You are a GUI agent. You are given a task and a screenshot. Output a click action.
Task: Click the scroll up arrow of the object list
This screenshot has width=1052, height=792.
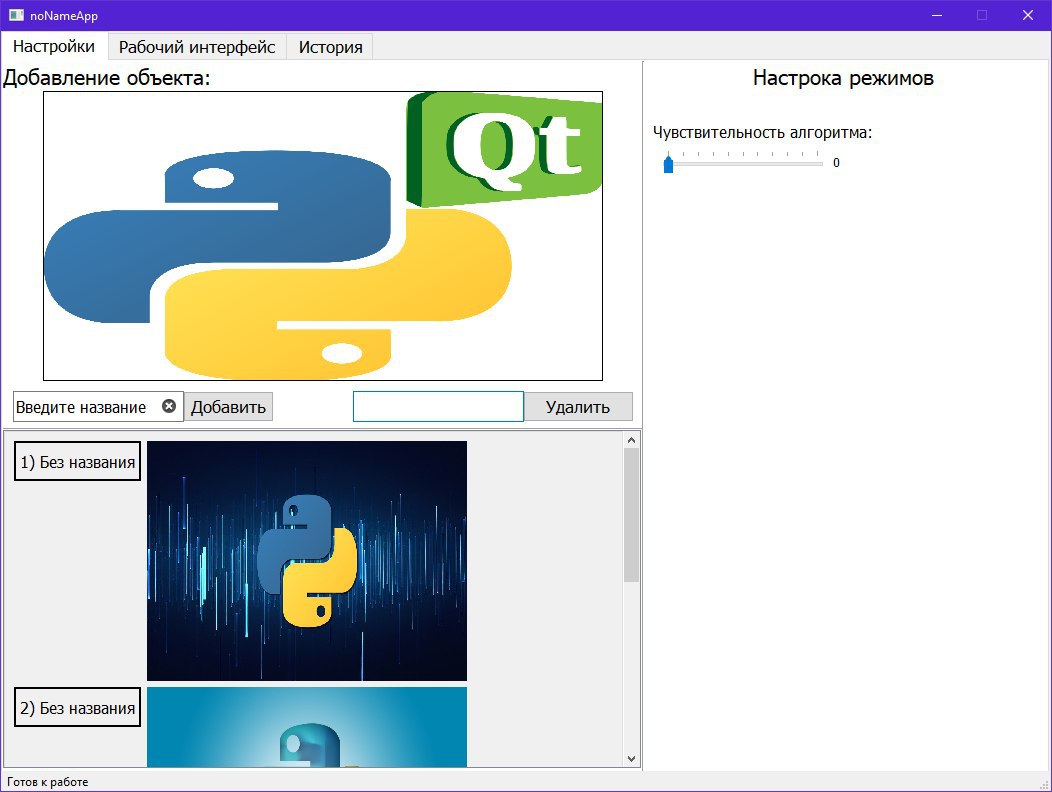tap(631, 440)
